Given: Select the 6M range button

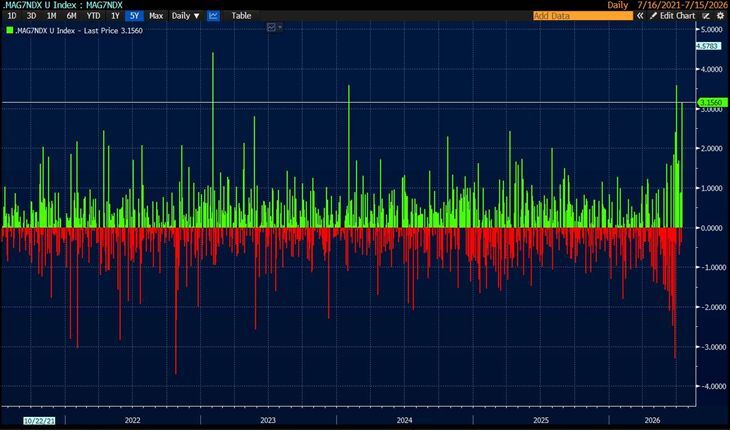Looking at the screenshot, I should click(x=71, y=16).
